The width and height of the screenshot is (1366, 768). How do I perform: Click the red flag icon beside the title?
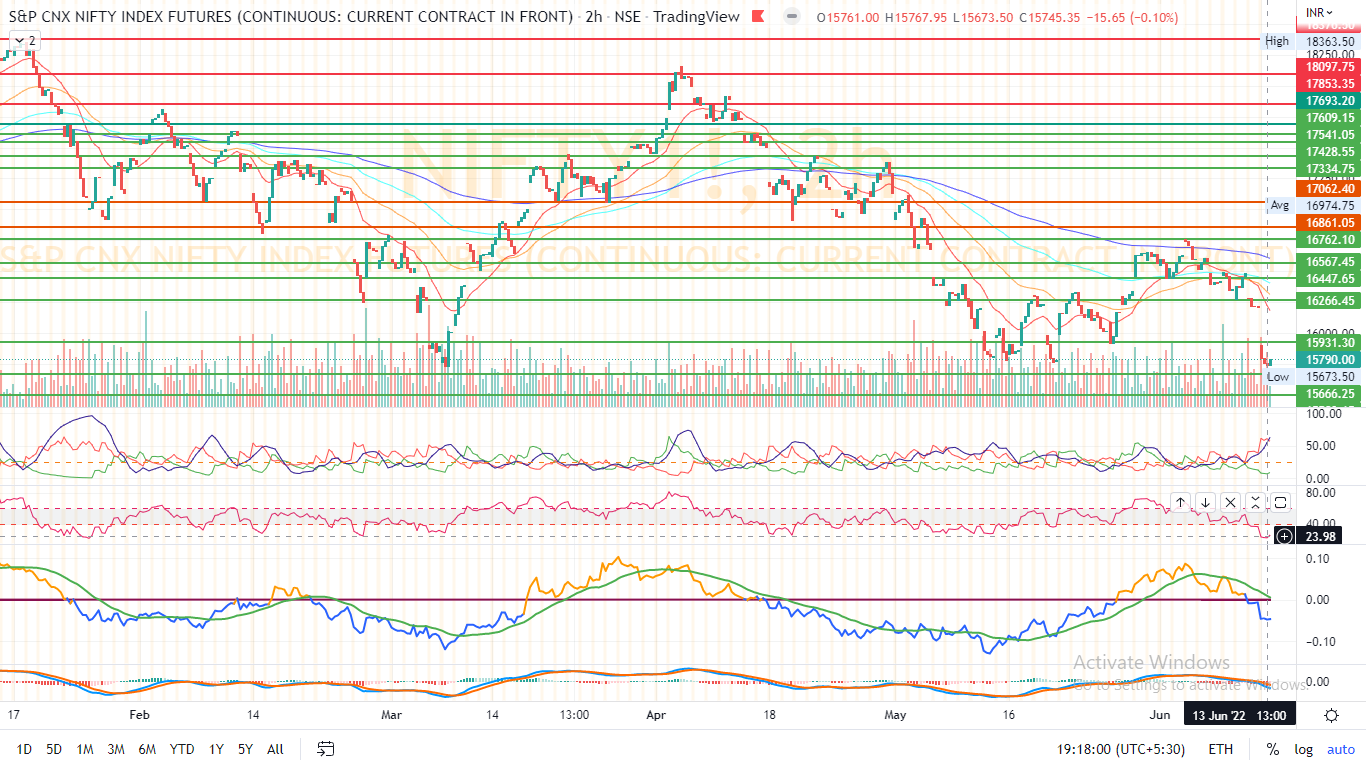(759, 17)
